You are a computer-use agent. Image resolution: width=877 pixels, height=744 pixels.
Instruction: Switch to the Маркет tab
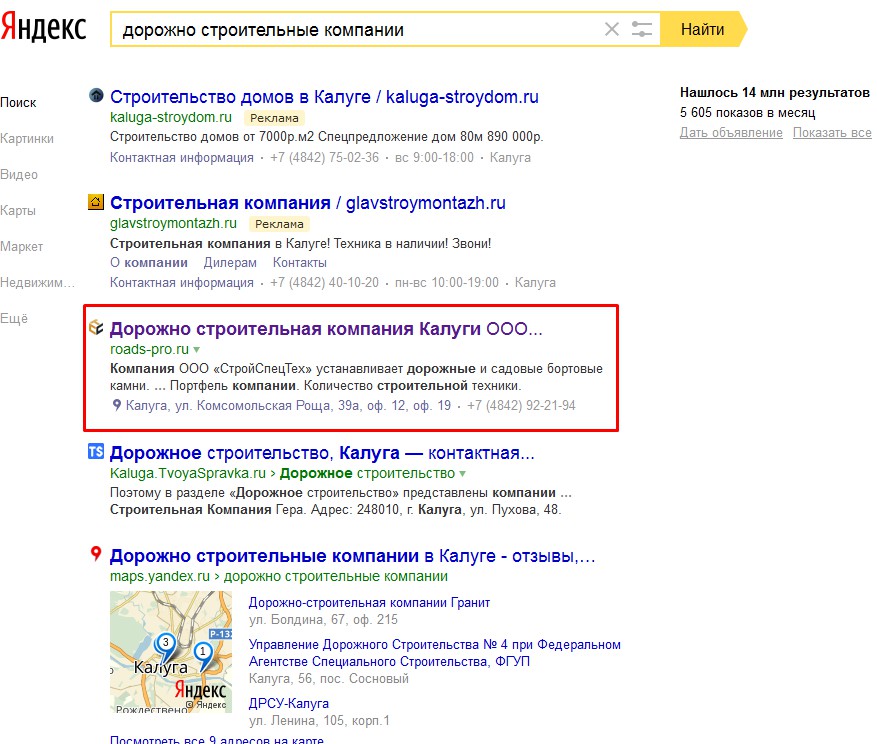point(22,247)
